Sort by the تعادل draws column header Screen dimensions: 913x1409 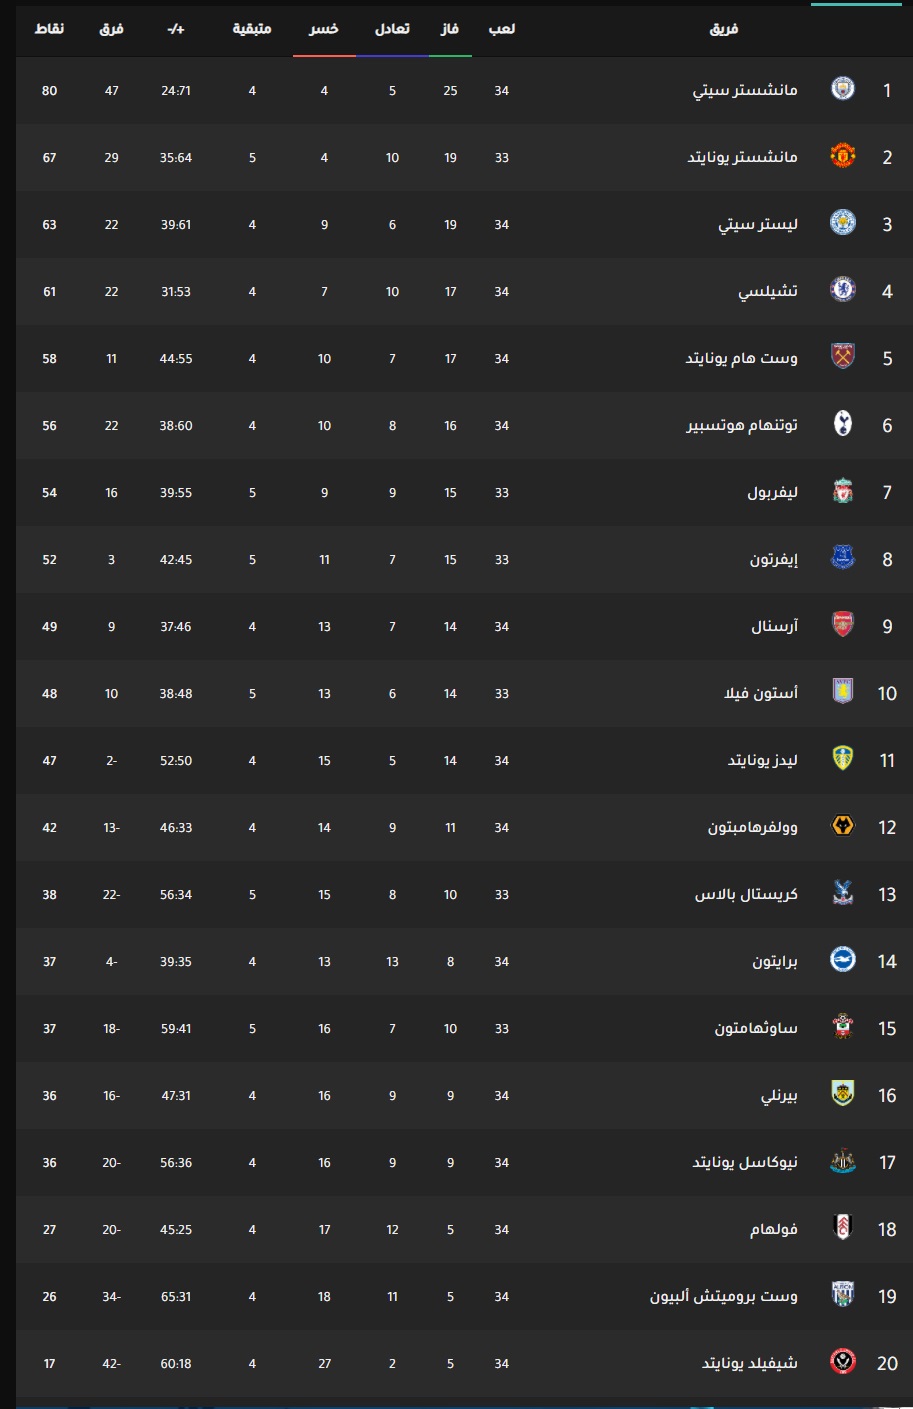coord(392,29)
